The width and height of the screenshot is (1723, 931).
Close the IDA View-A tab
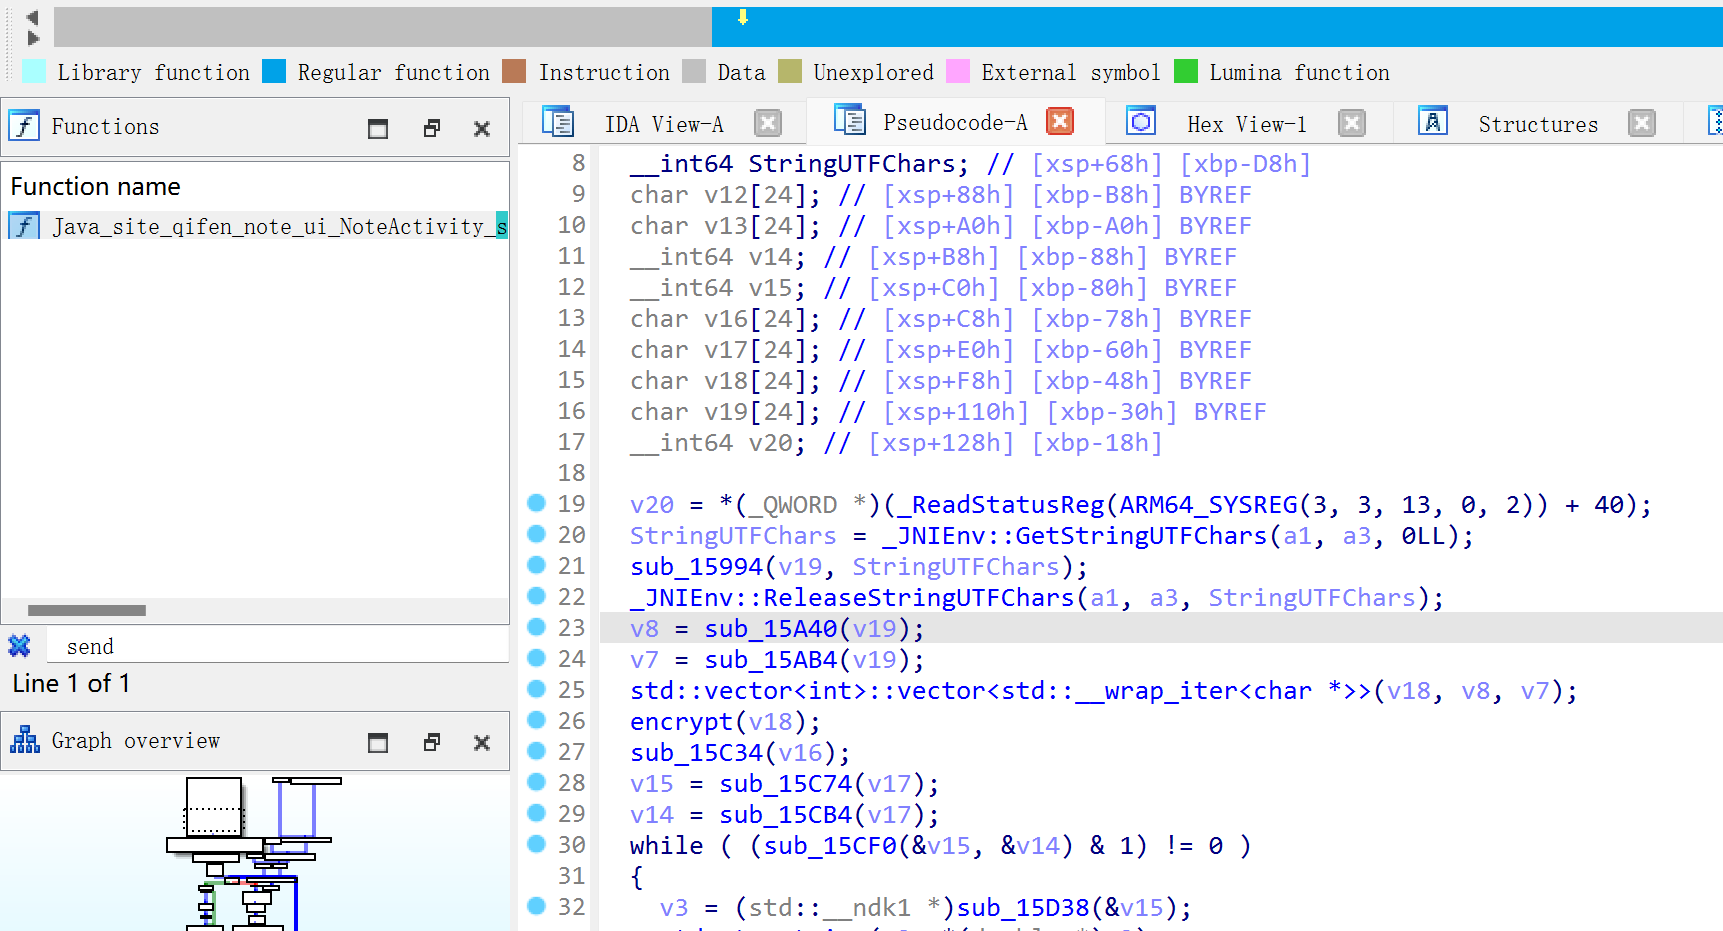[768, 123]
